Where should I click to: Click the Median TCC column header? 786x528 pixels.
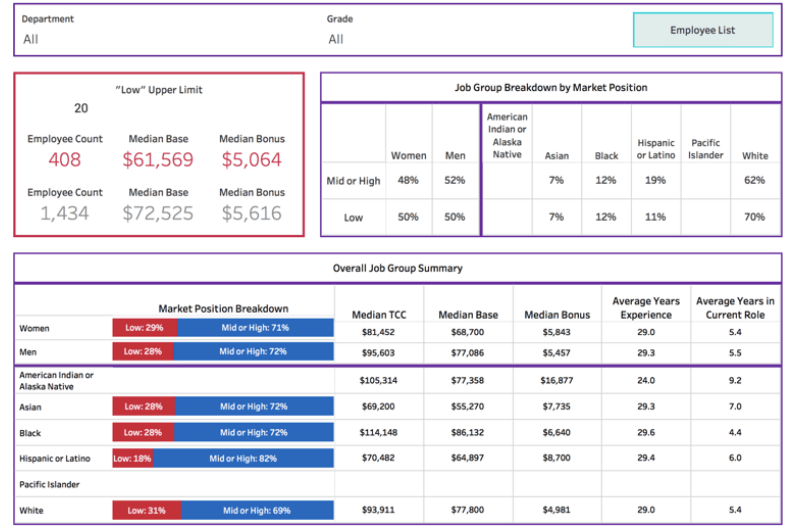pyautogui.click(x=379, y=315)
